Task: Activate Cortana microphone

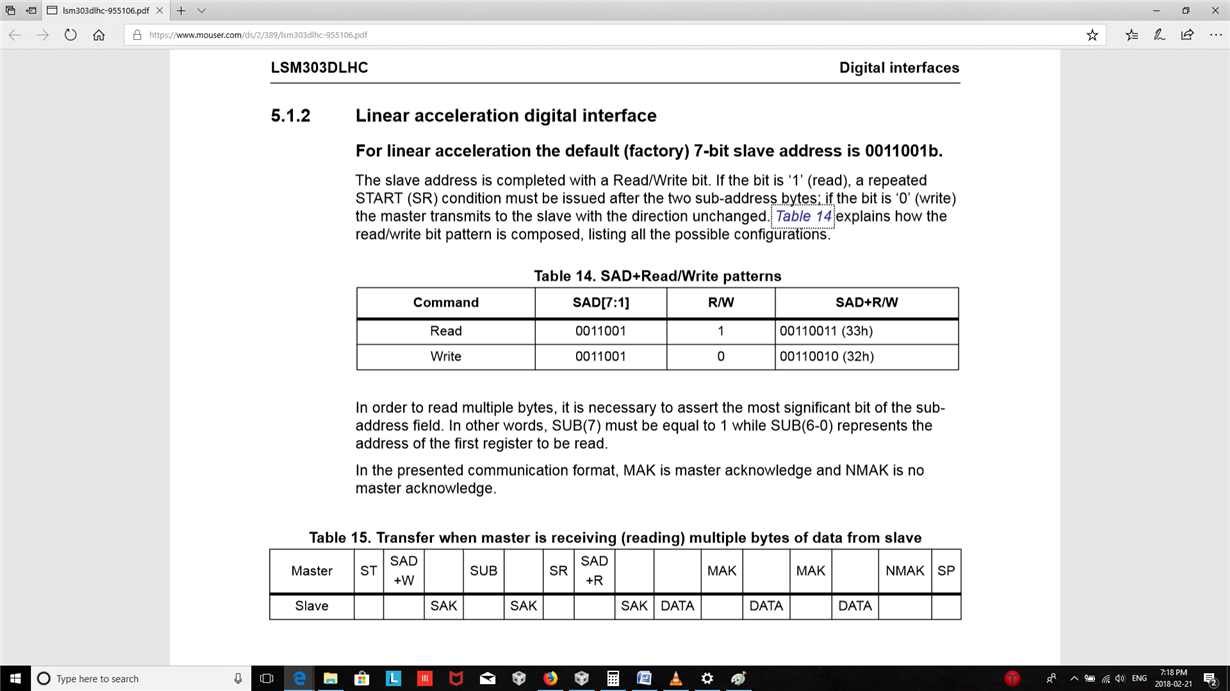Action: coord(238,678)
